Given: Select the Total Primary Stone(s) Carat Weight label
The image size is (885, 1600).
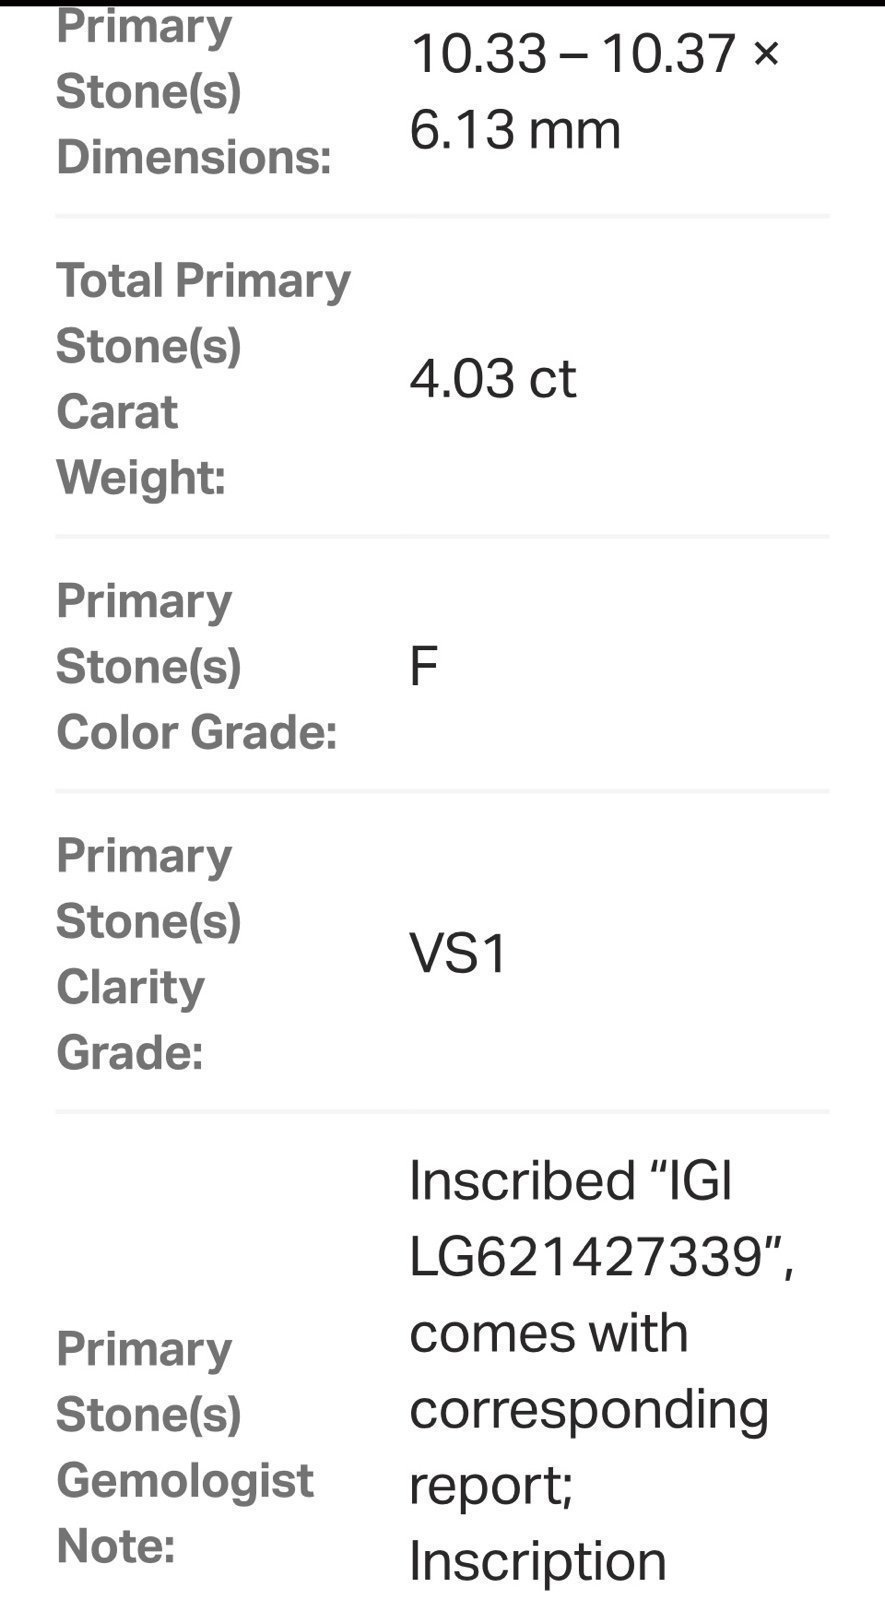Looking at the screenshot, I should point(203,378).
